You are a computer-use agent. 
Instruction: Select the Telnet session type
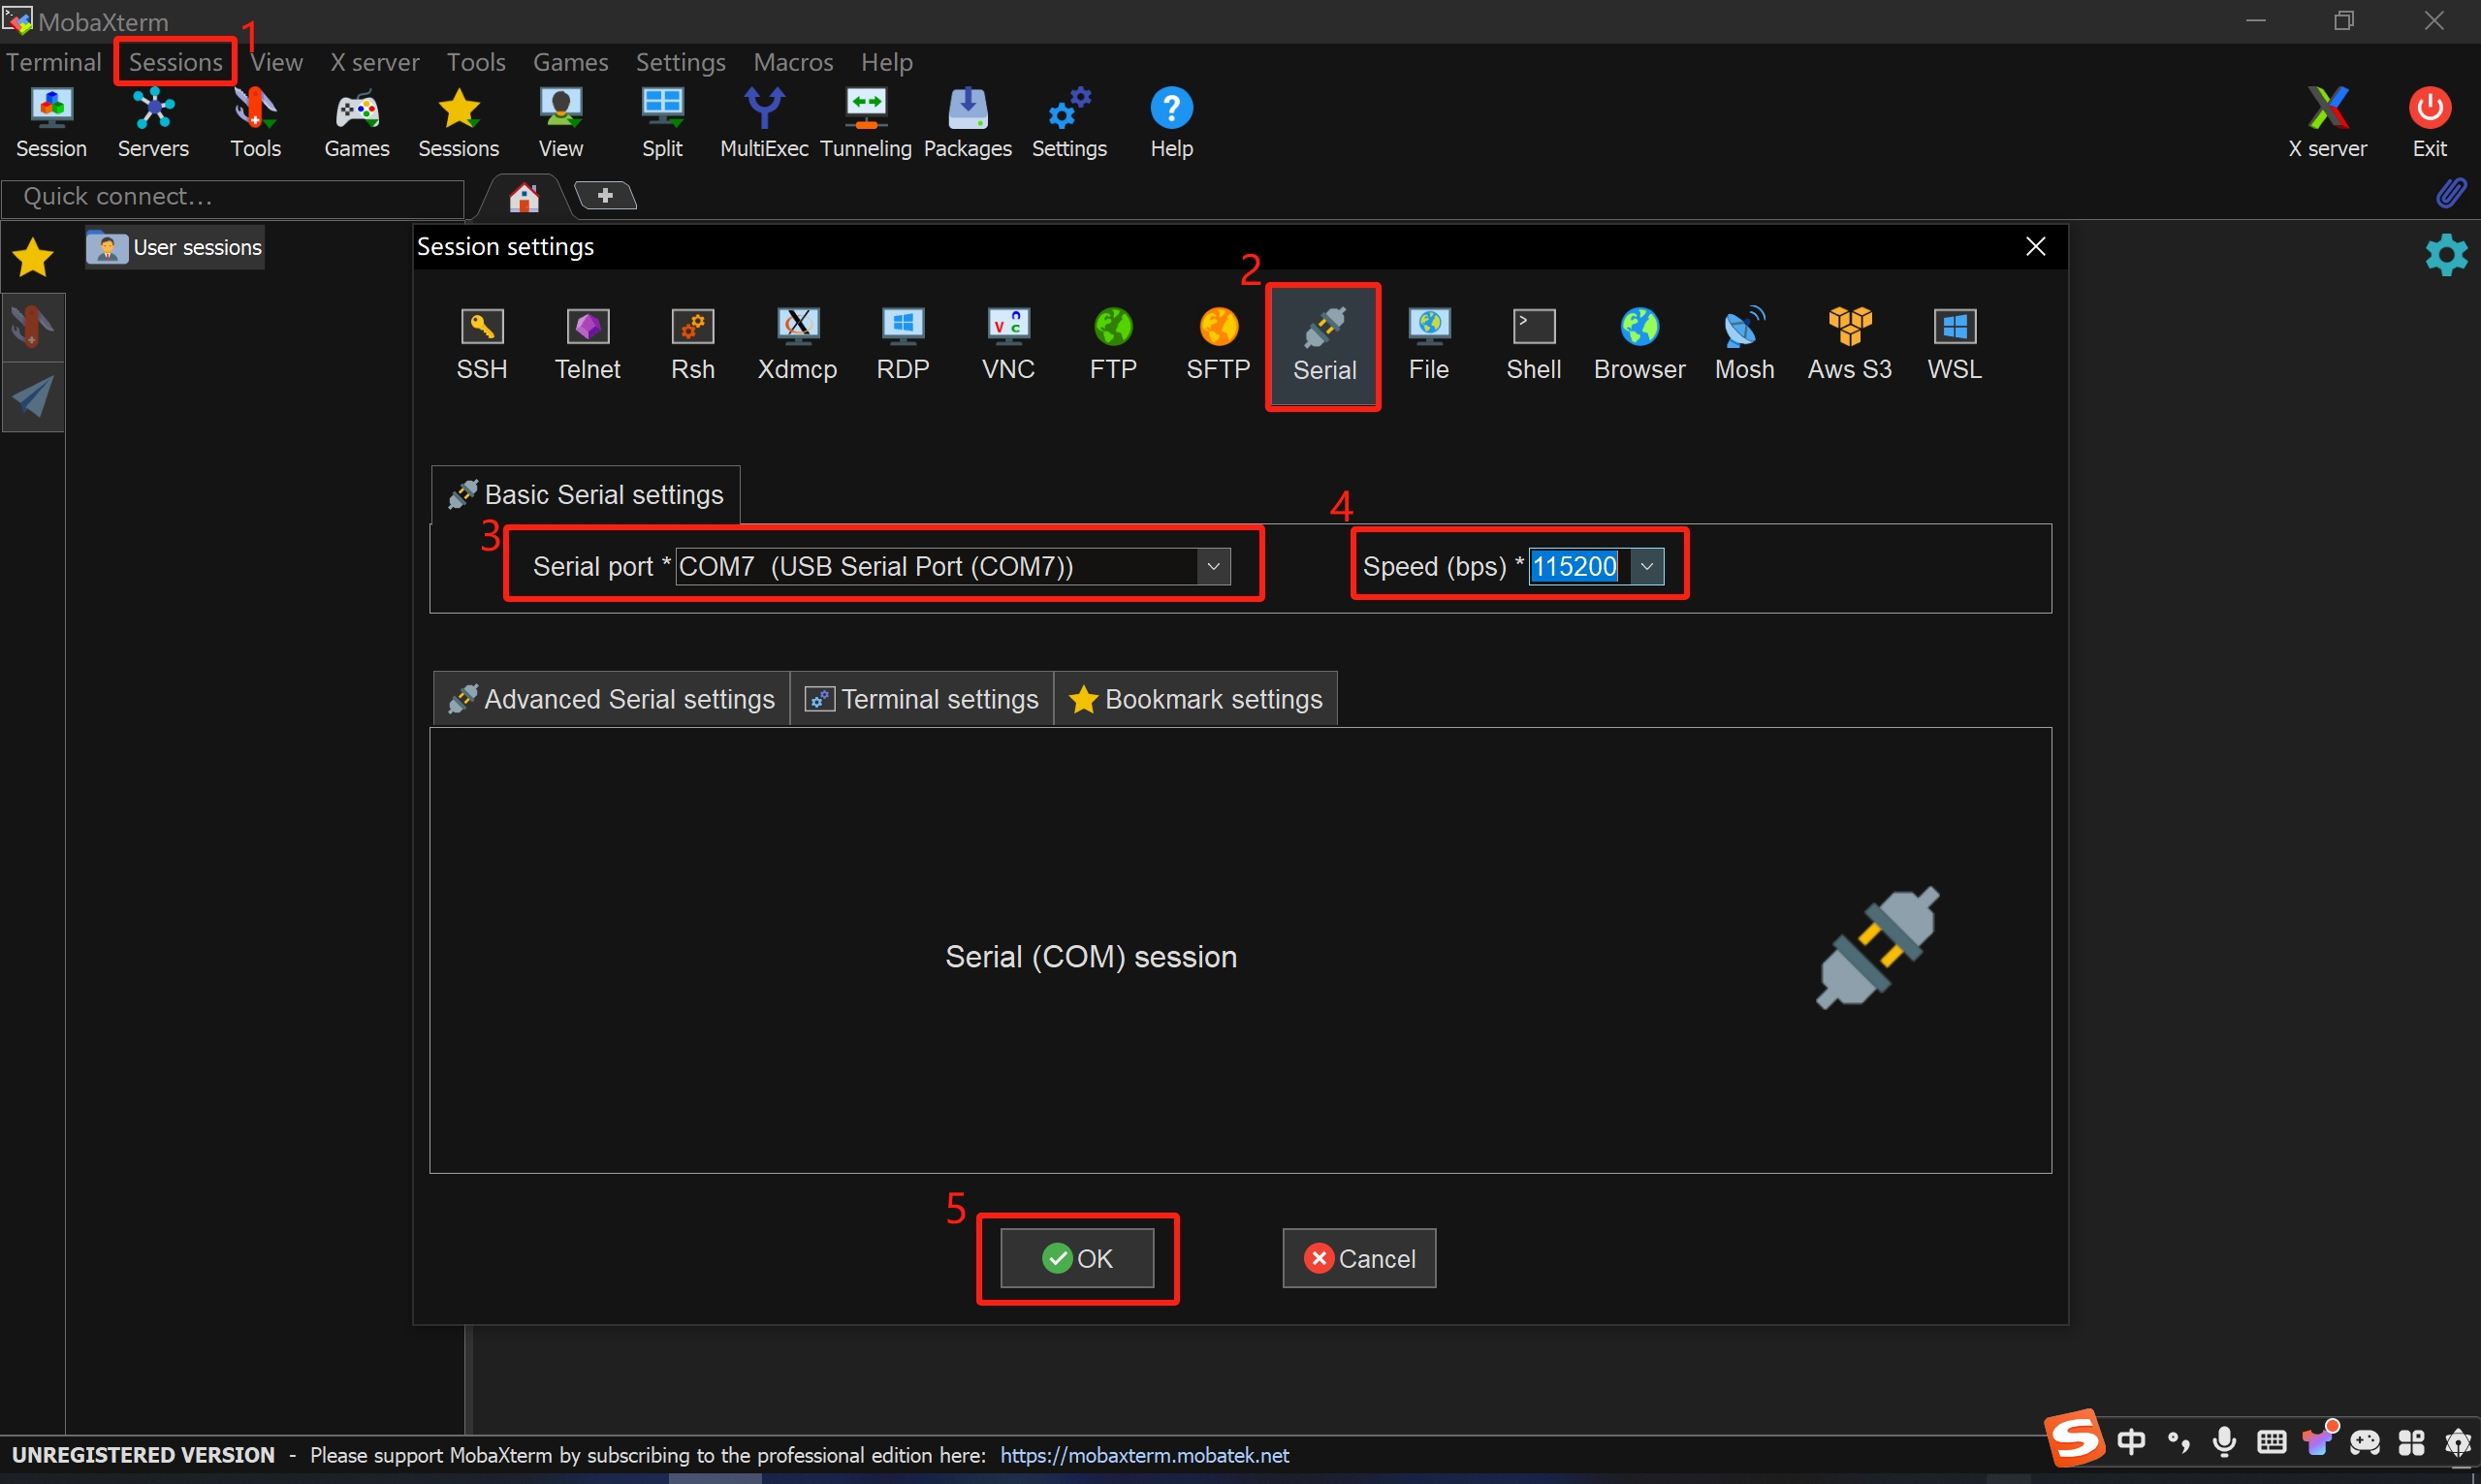pos(588,345)
